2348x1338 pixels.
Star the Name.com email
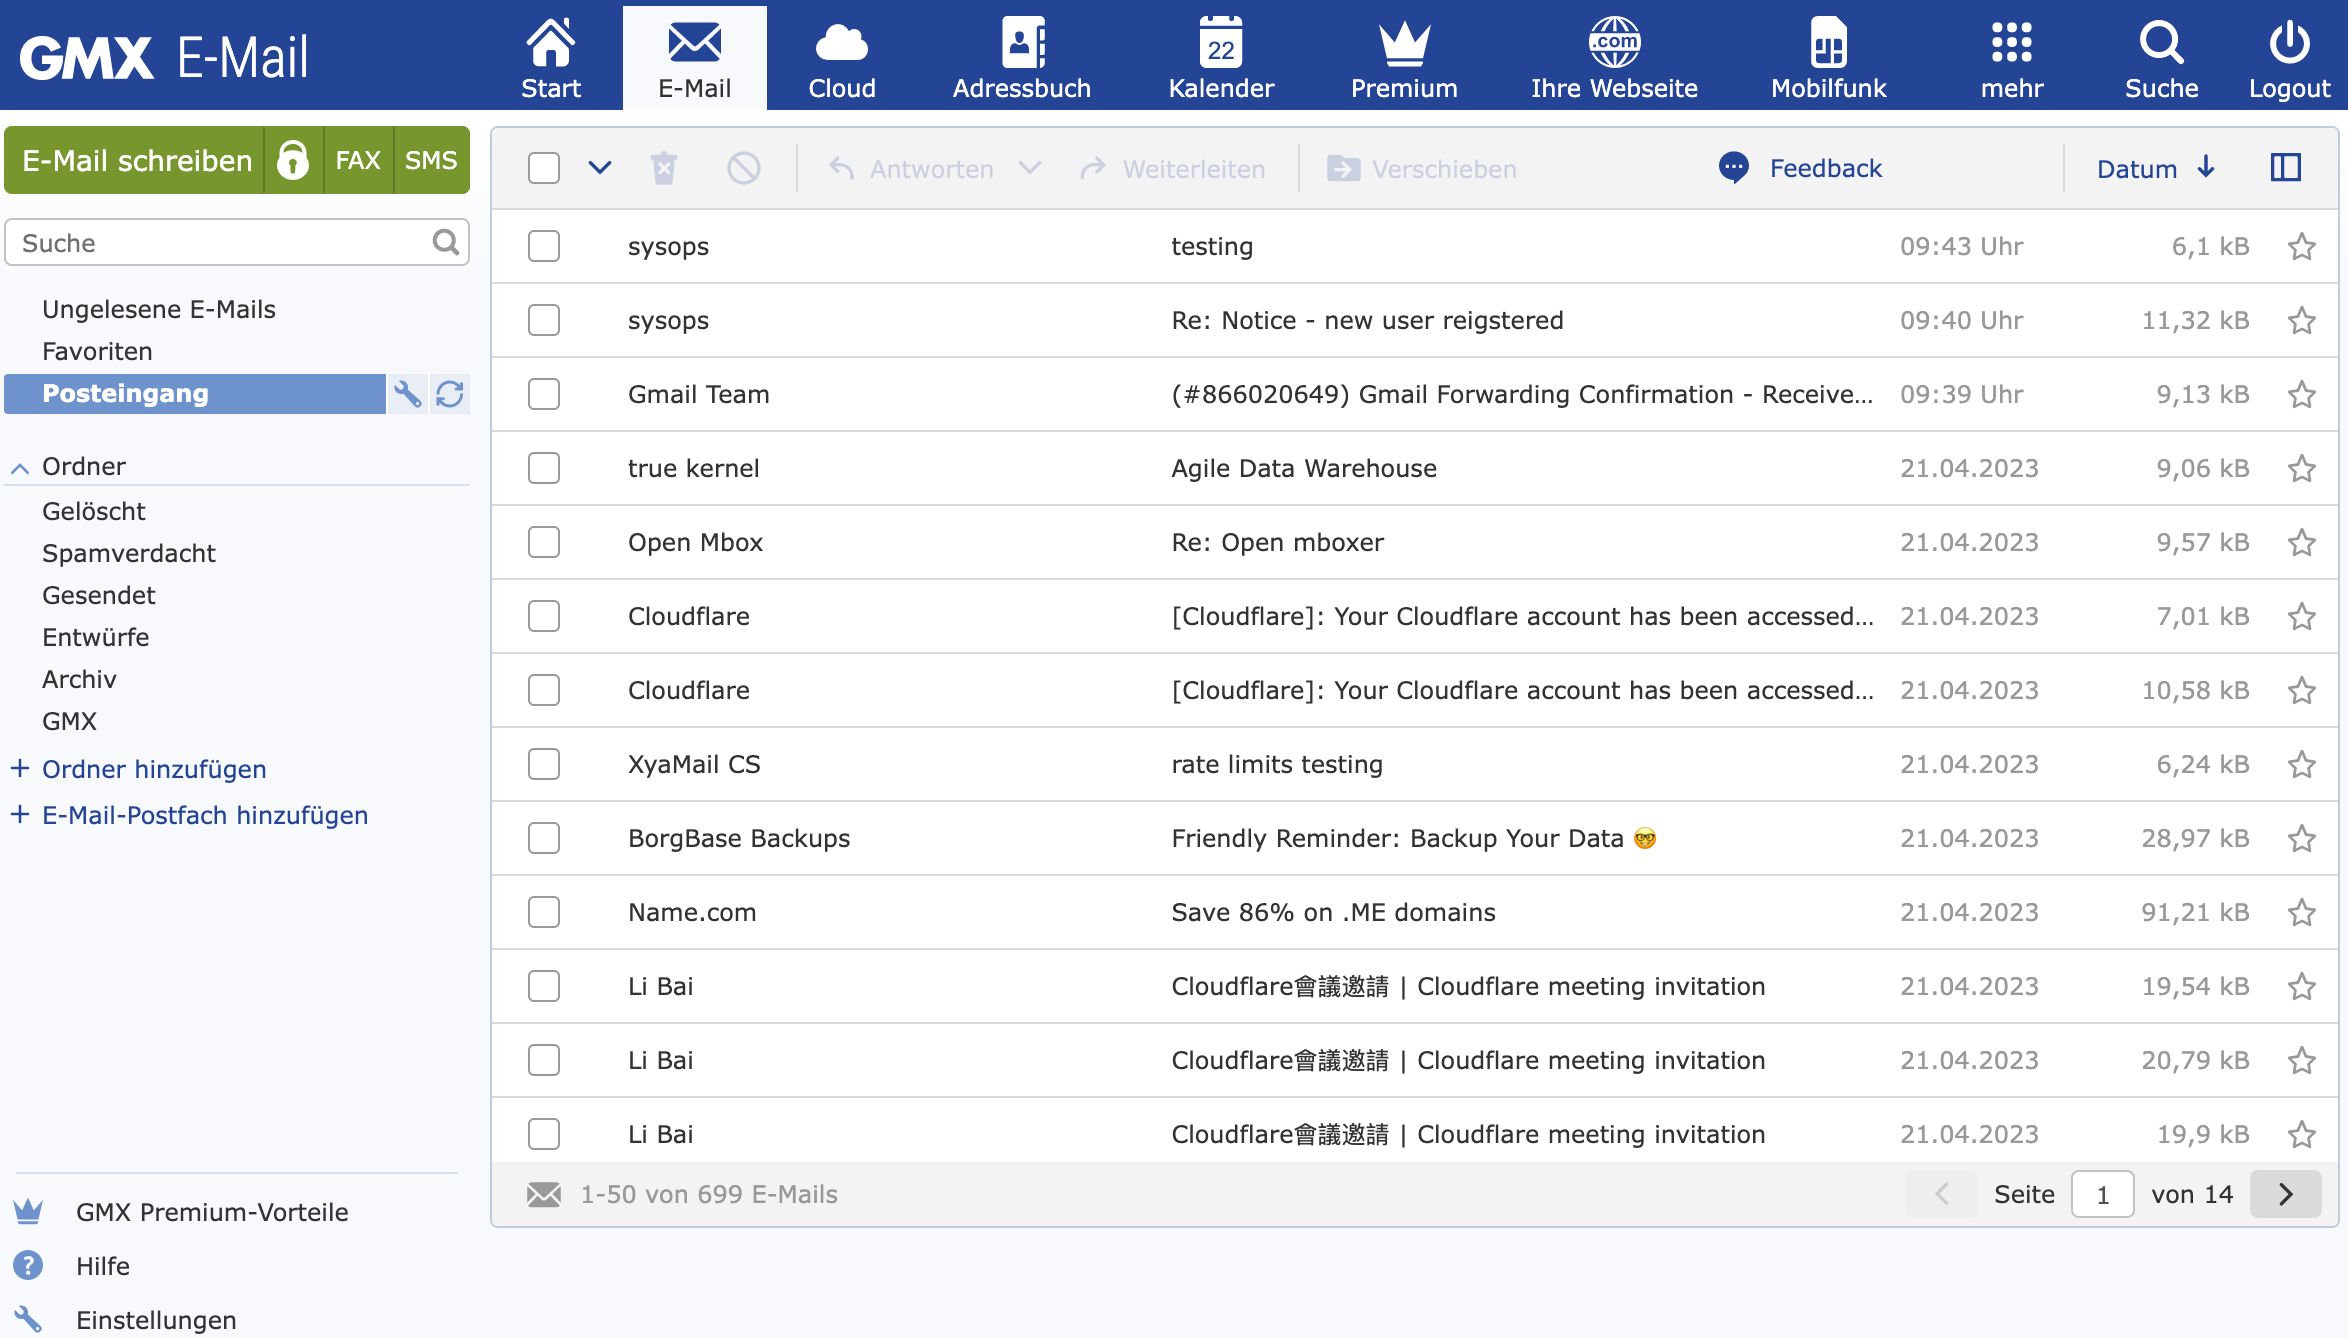[x=2302, y=912]
